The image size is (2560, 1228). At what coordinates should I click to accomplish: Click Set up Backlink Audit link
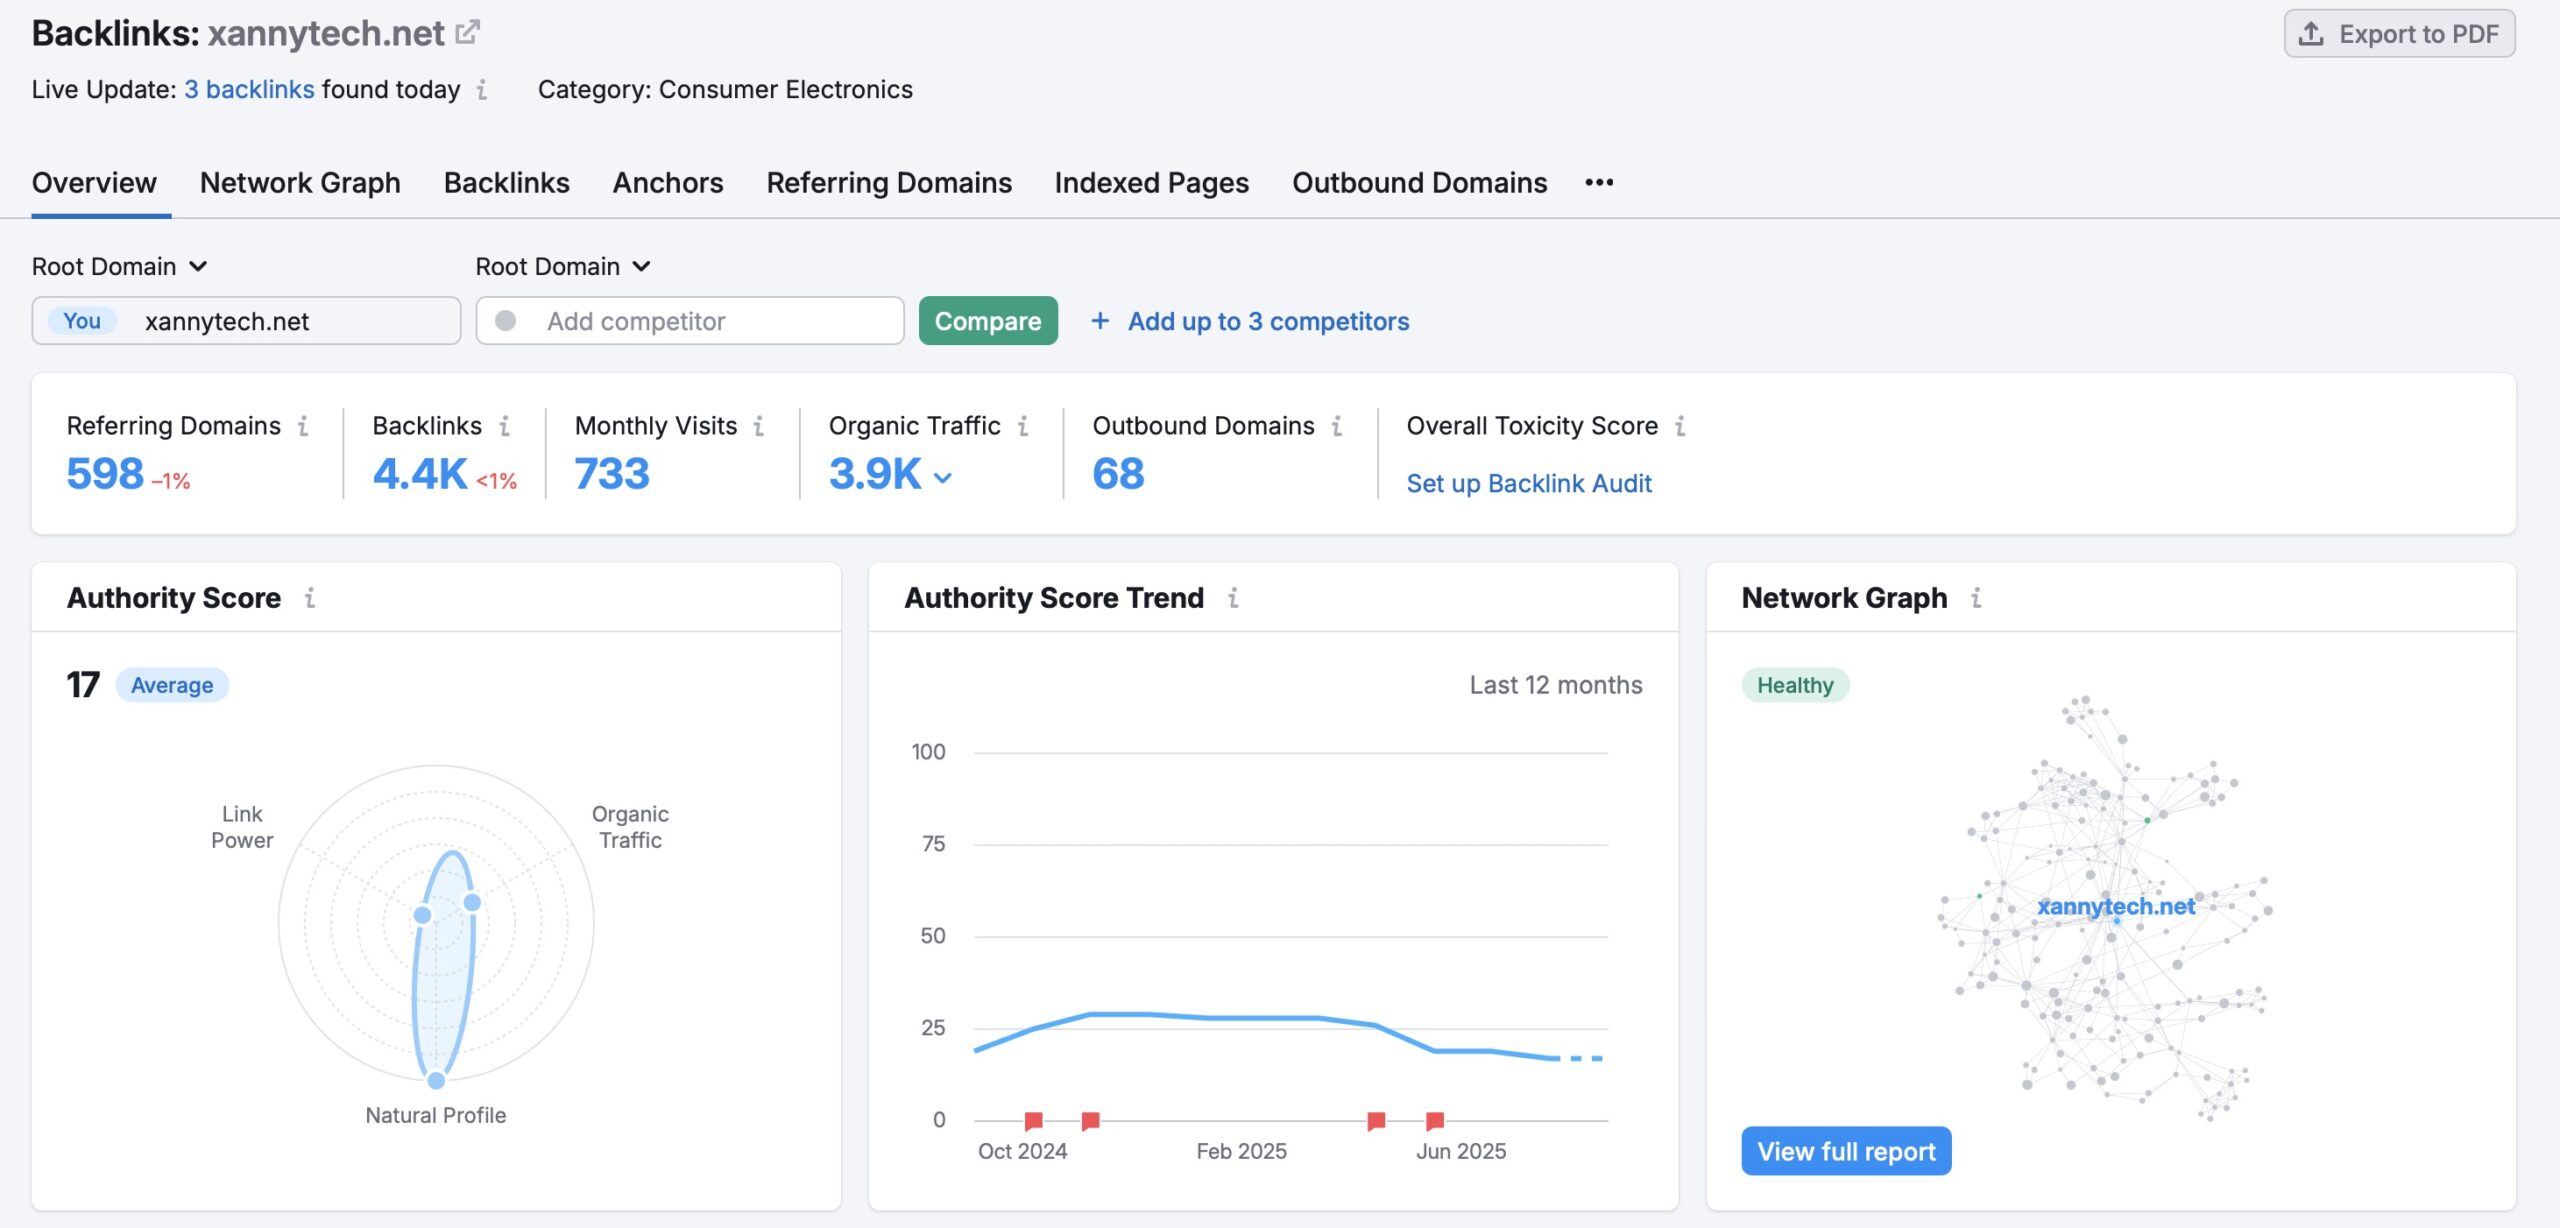[x=1529, y=483]
